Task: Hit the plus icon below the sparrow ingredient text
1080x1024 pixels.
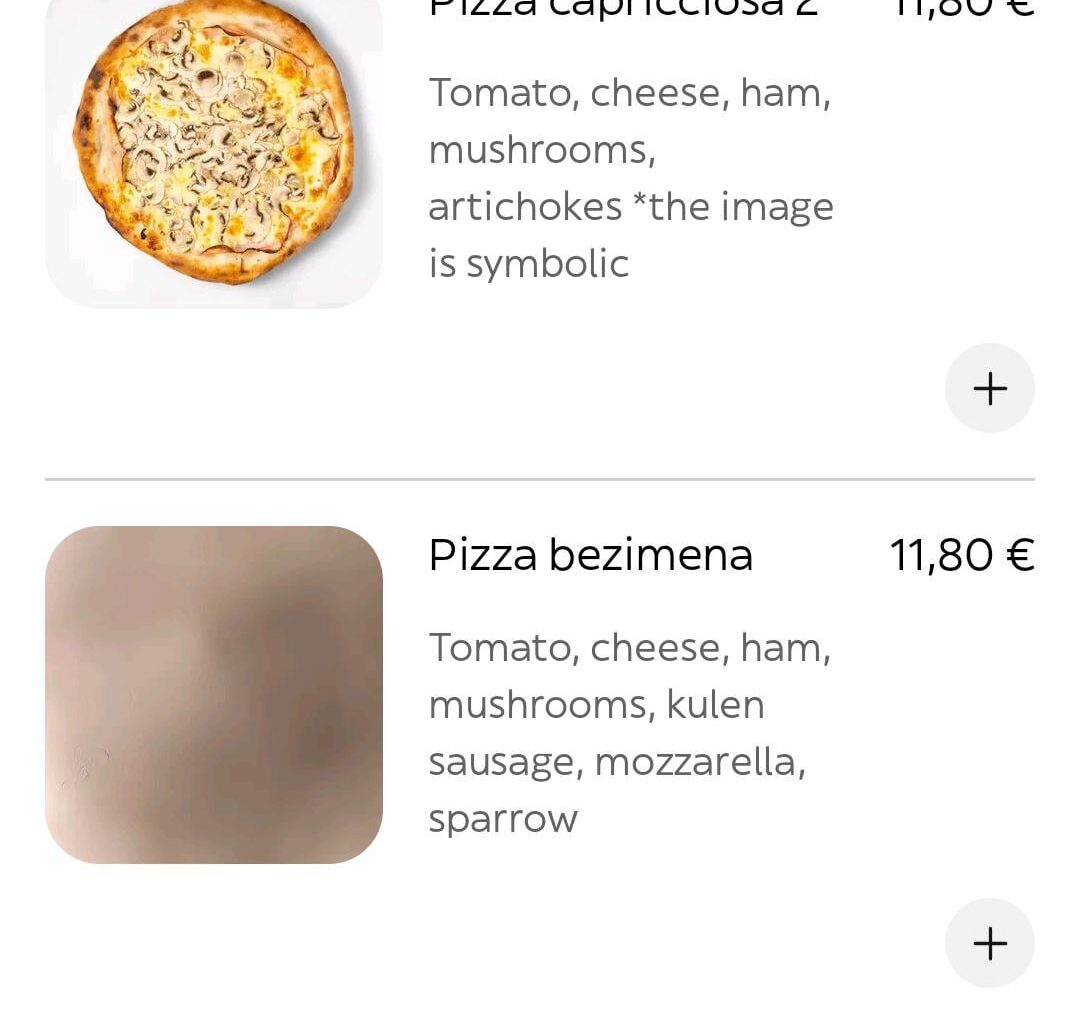Action: click(990, 943)
